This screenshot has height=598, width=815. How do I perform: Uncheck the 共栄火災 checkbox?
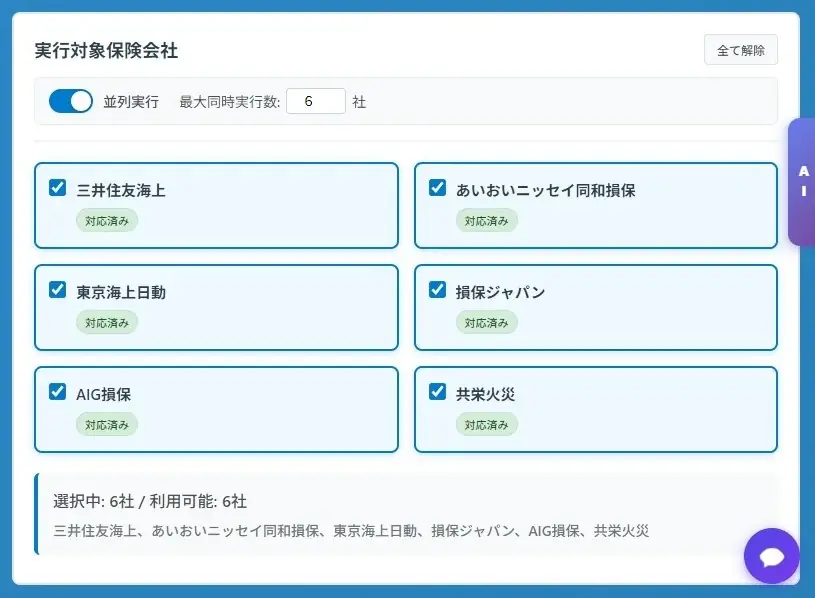coord(437,391)
